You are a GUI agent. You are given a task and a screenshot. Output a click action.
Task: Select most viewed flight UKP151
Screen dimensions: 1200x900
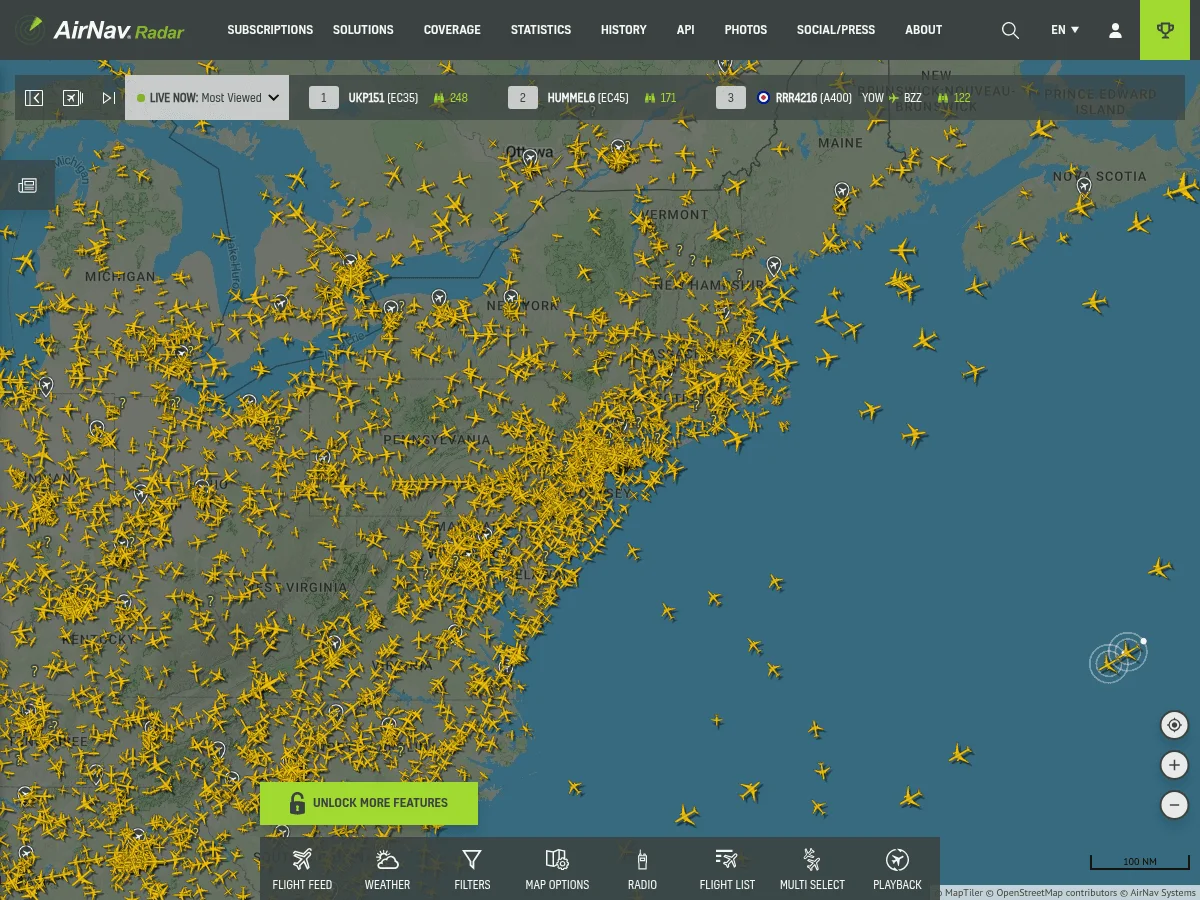point(383,98)
